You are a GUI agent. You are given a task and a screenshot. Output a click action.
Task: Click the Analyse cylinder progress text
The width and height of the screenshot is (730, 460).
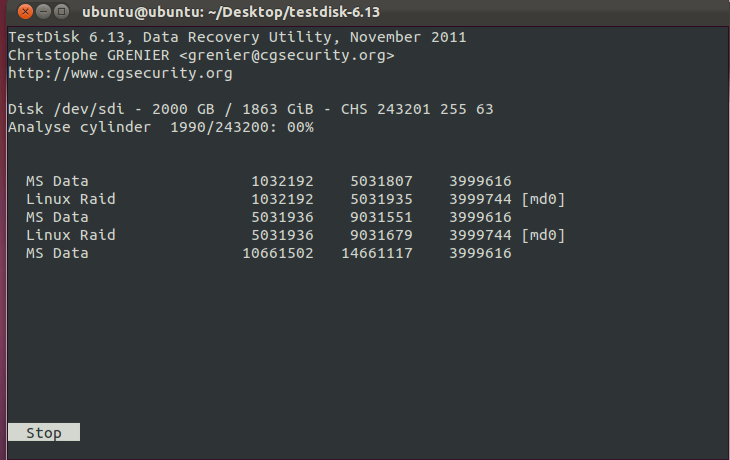tap(160, 128)
